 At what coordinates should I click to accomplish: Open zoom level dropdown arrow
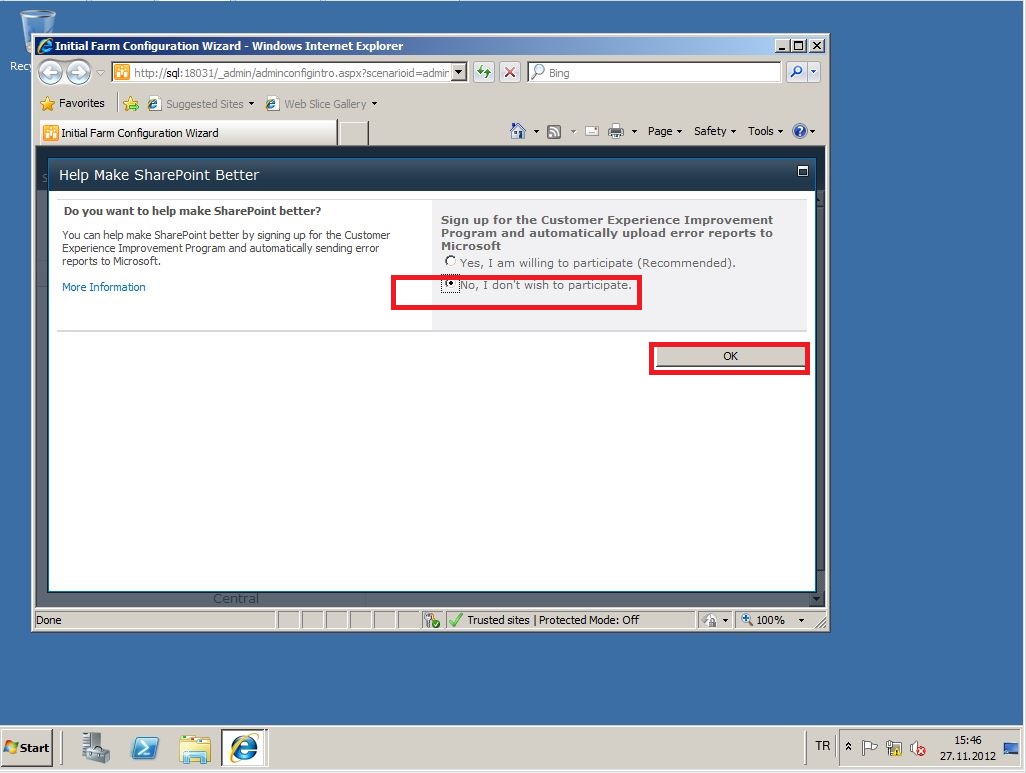802,620
